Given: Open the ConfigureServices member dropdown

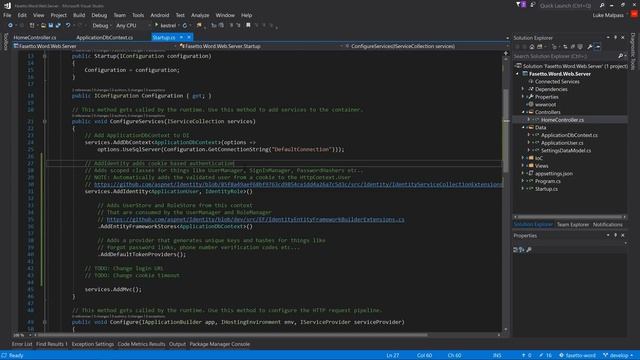Looking at the screenshot, I should (424, 46).
